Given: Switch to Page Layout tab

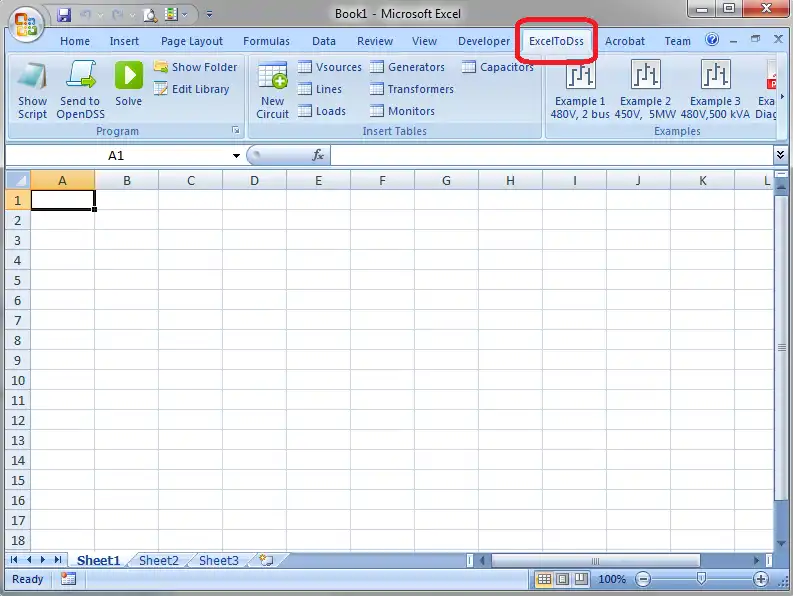Looking at the screenshot, I should tap(192, 41).
